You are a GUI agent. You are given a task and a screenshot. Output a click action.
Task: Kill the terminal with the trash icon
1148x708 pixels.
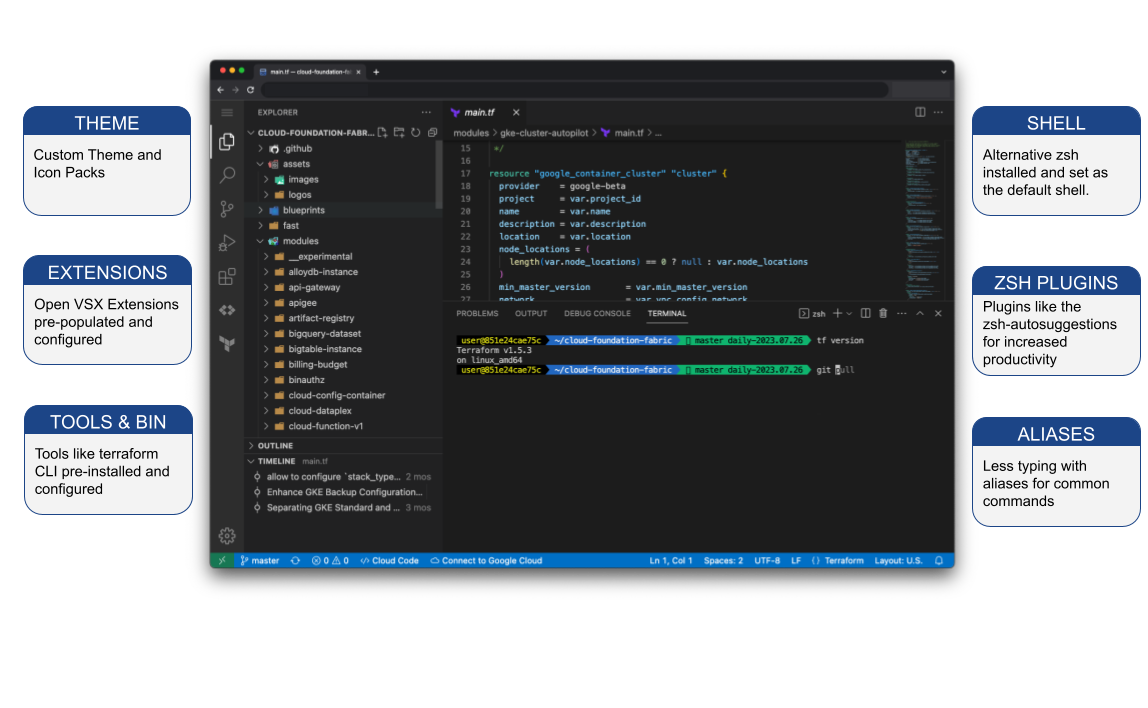tap(883, 313)
